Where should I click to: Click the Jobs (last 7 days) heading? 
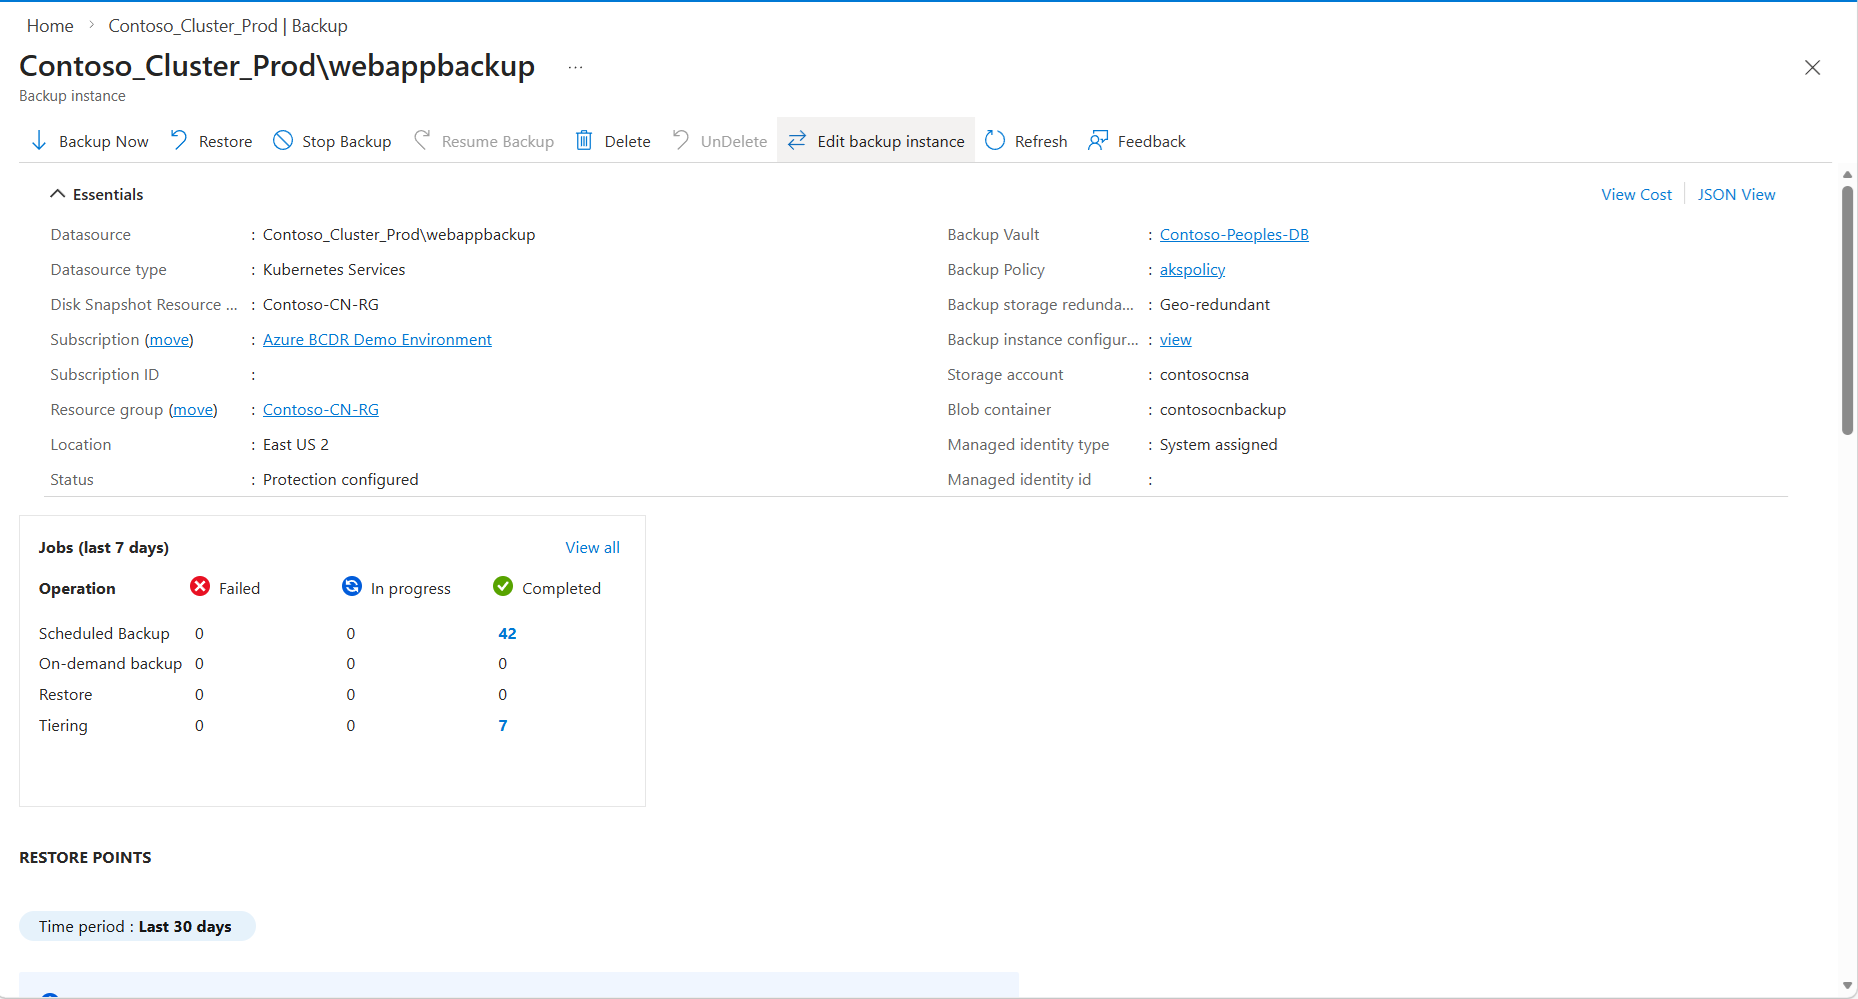[104, 548]
